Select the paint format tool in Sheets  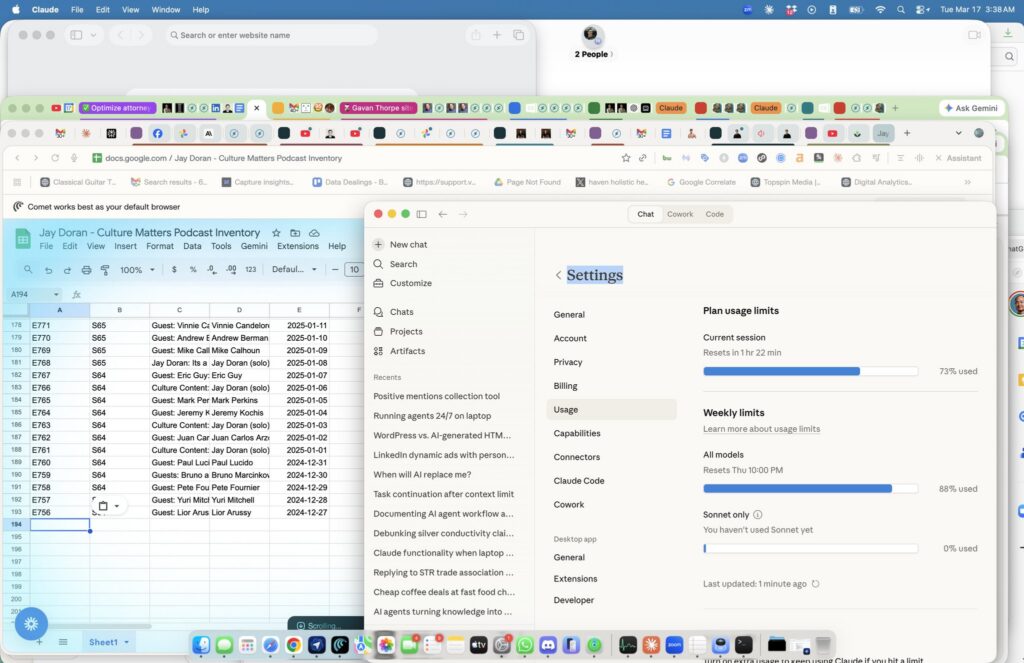106,270
